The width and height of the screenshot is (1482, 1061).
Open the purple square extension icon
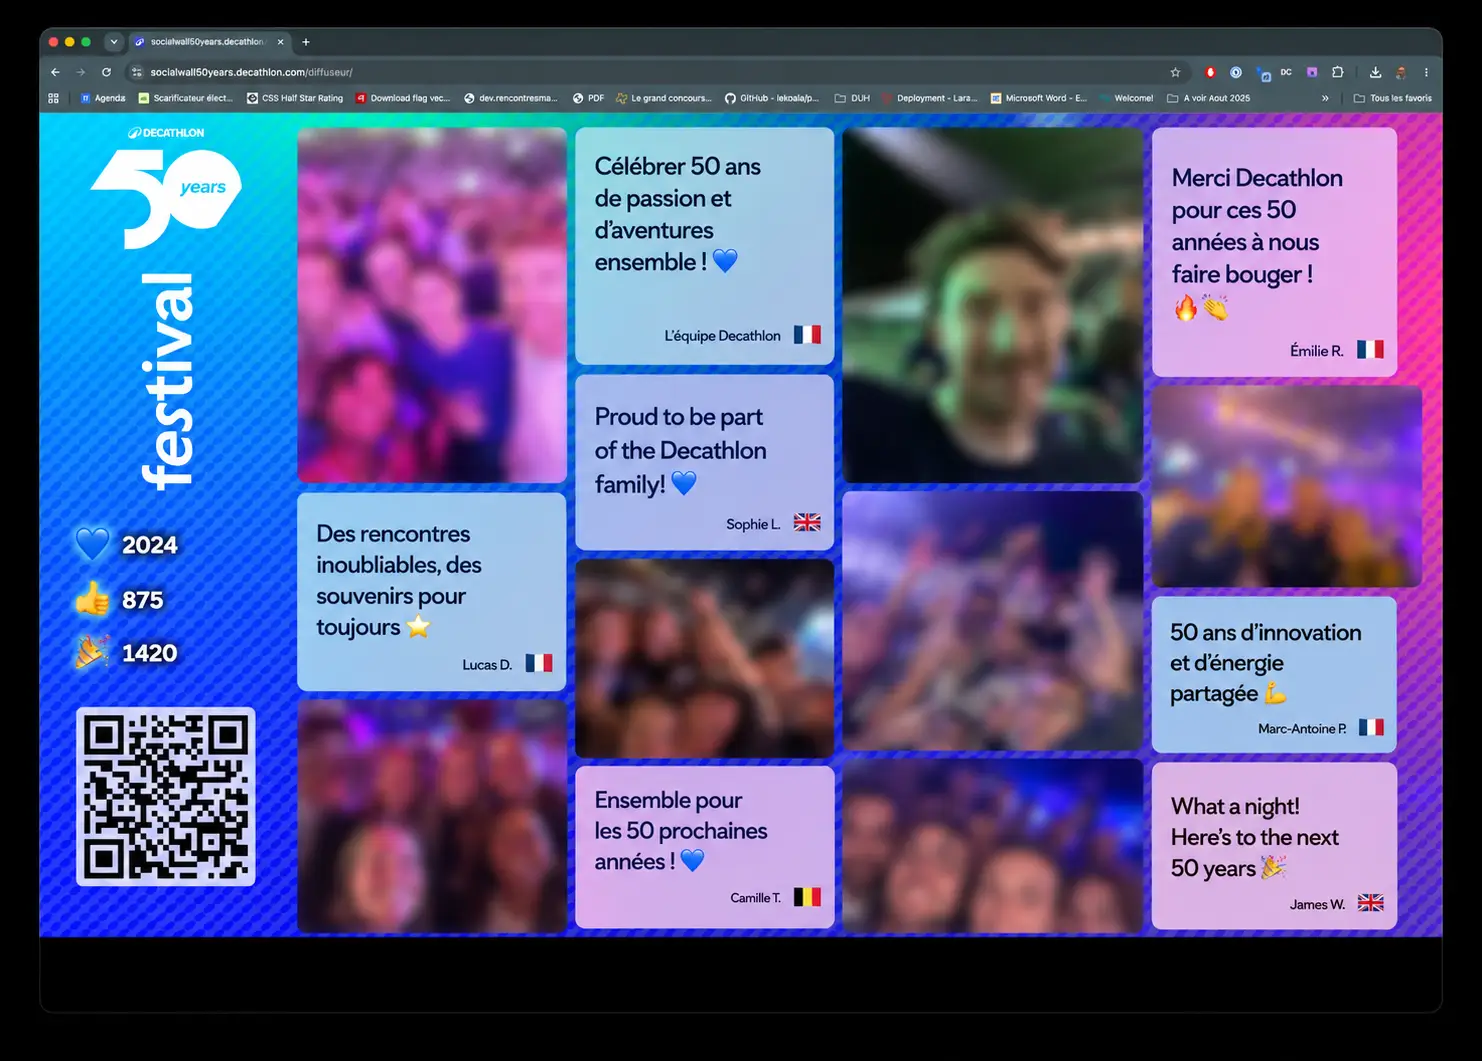1312,72
